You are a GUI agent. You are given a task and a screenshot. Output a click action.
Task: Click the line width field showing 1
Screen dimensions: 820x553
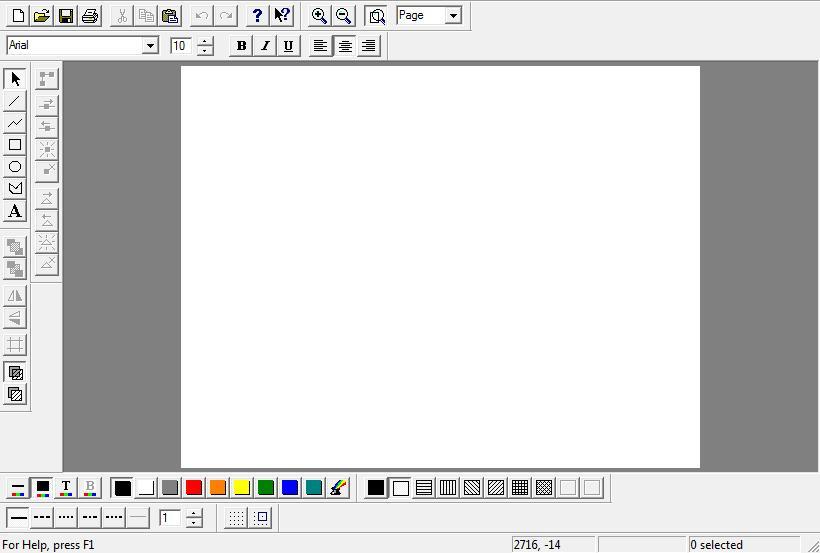[x=170, y=518]
